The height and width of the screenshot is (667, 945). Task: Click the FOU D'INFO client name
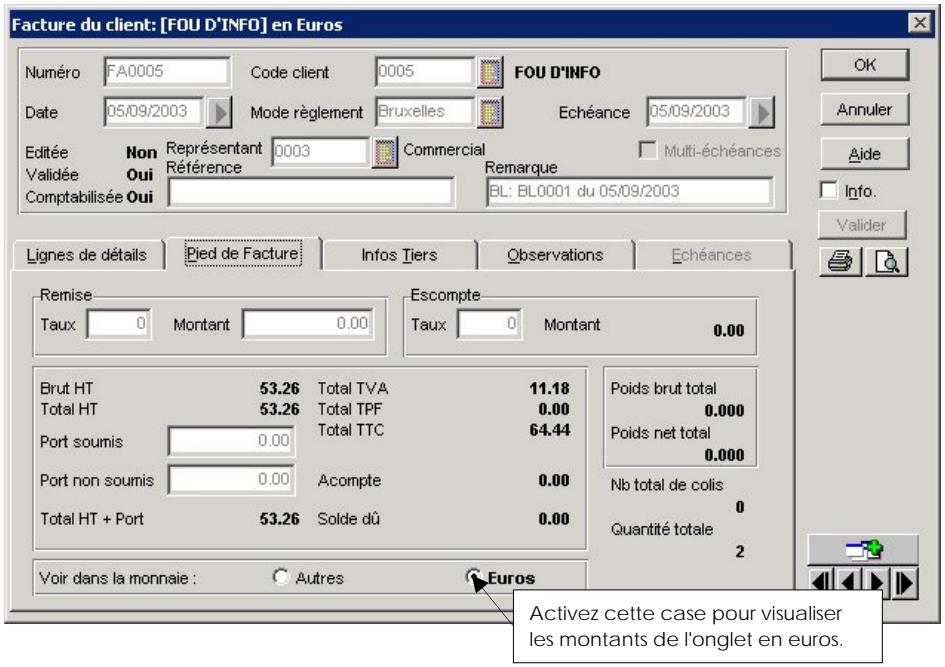click(557, 73)
